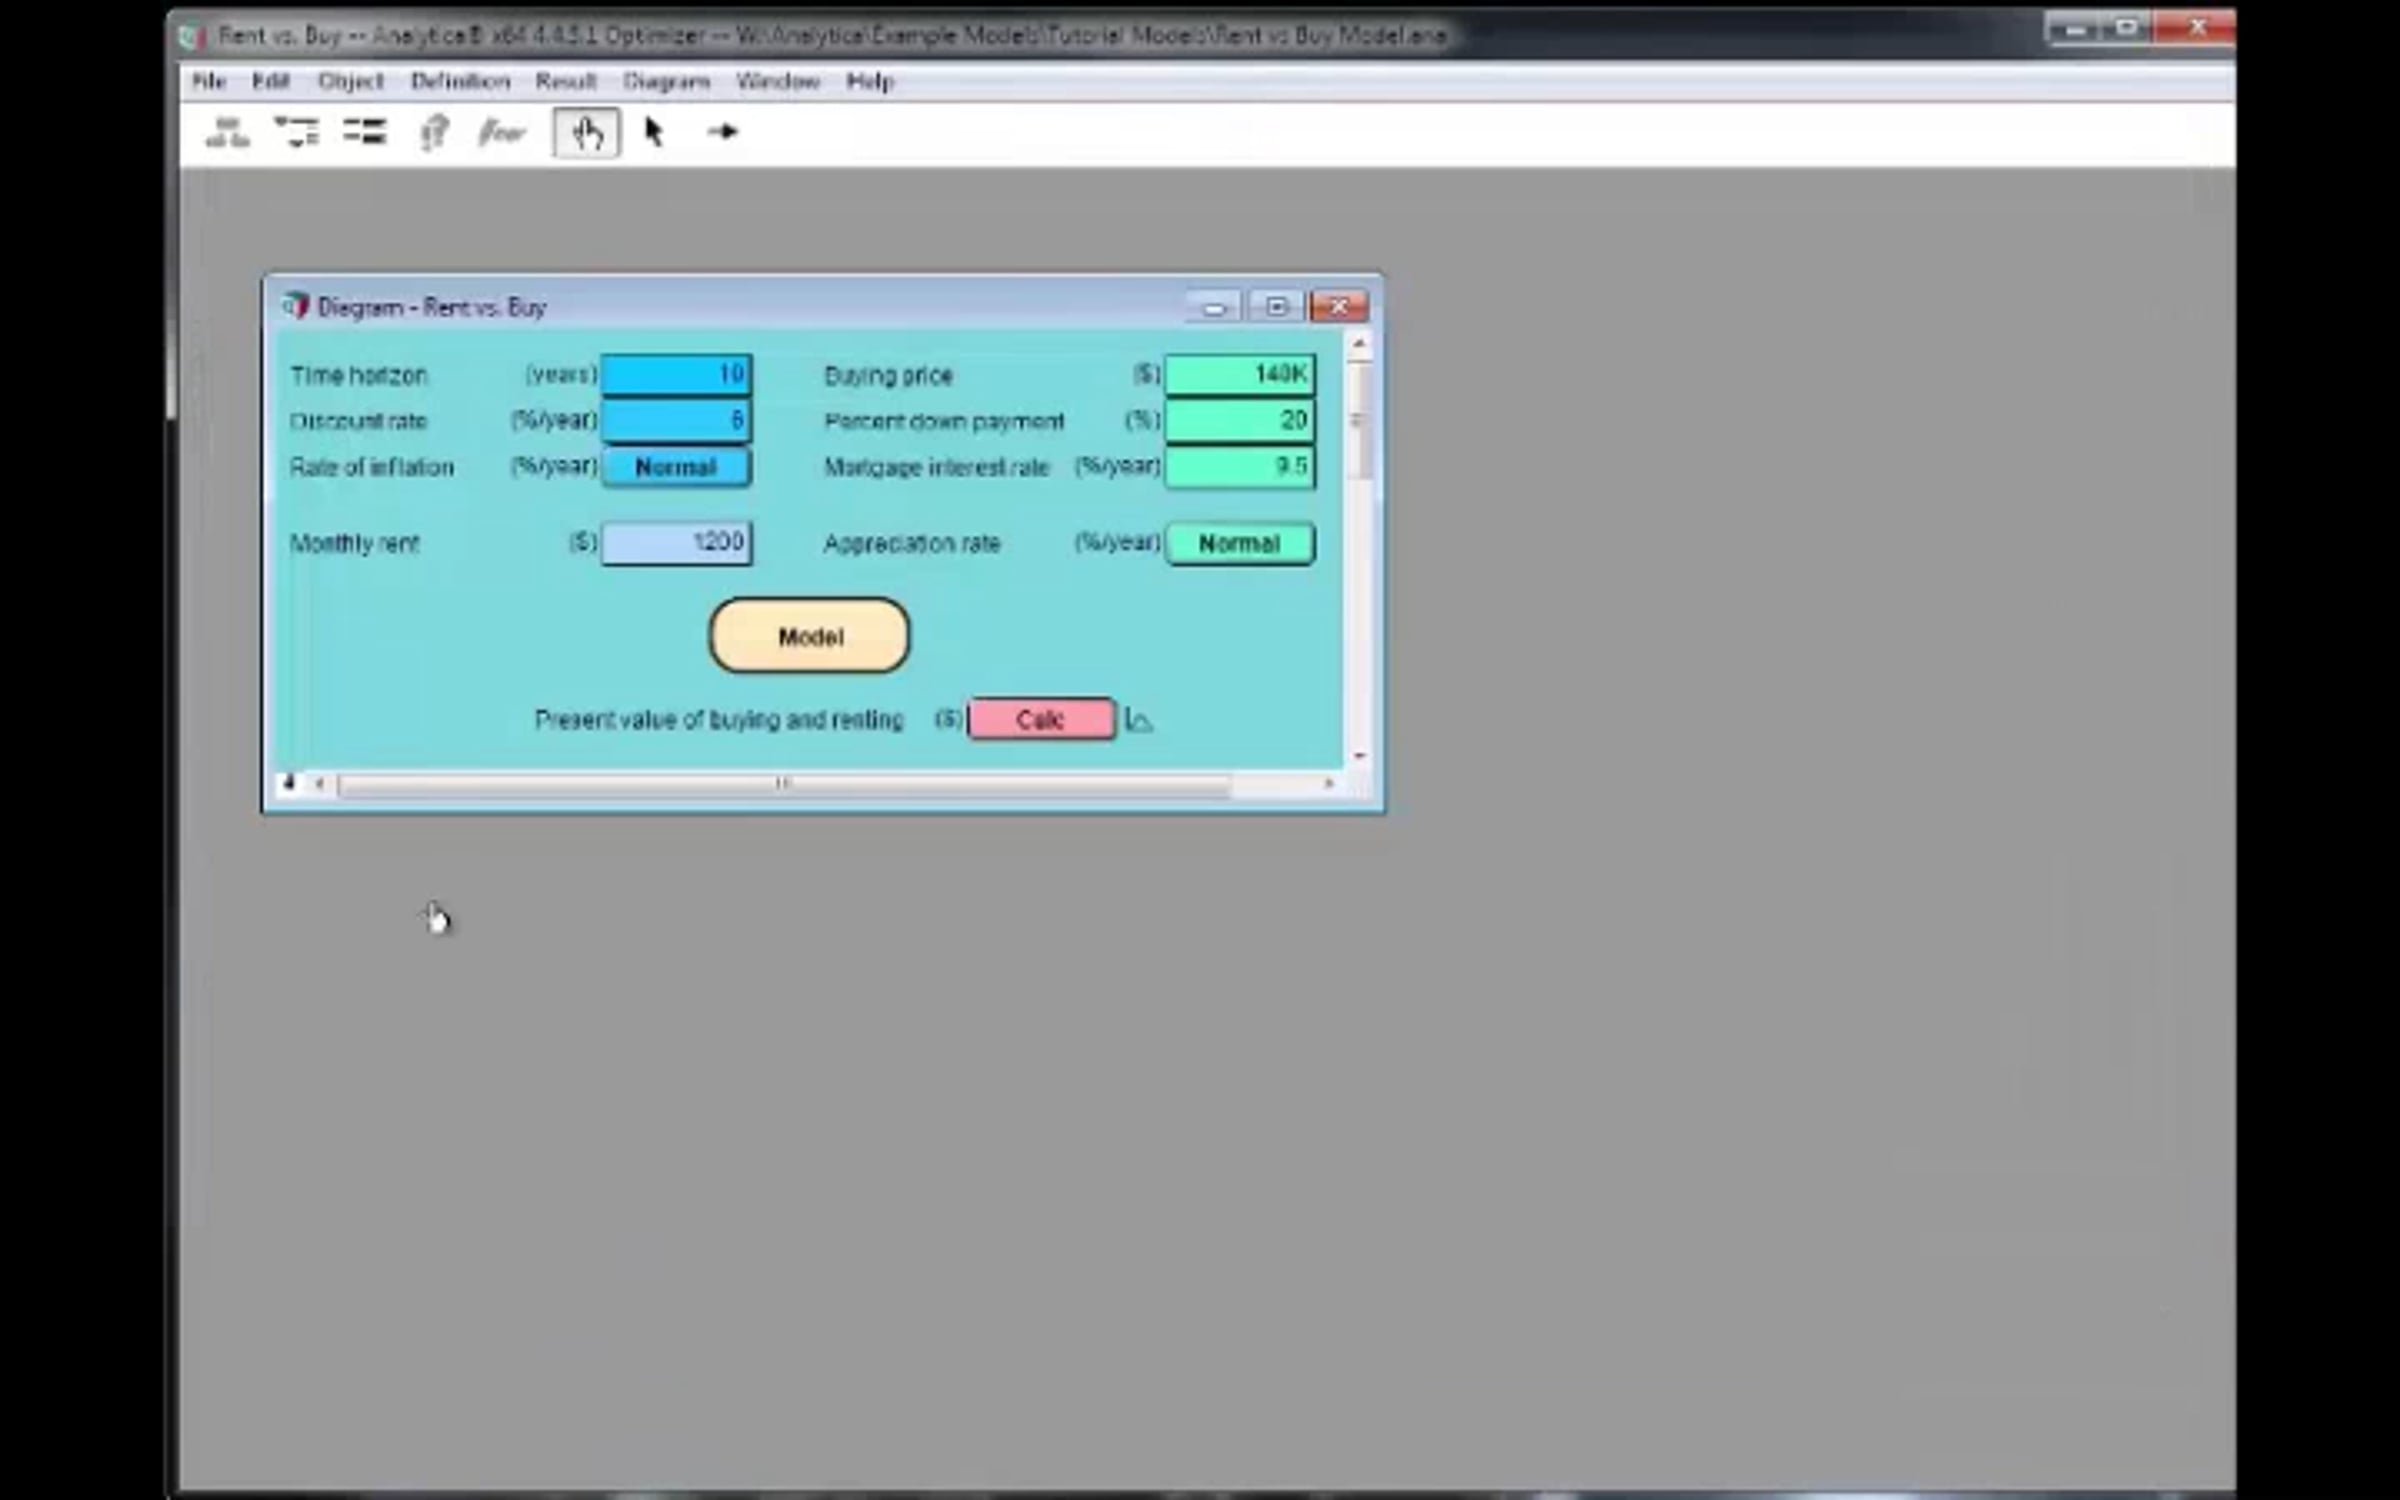Image resolution: width=2400 pixels, height=1500 pixels.
Task: Open the object window list icon
Action: click(364, 132)
